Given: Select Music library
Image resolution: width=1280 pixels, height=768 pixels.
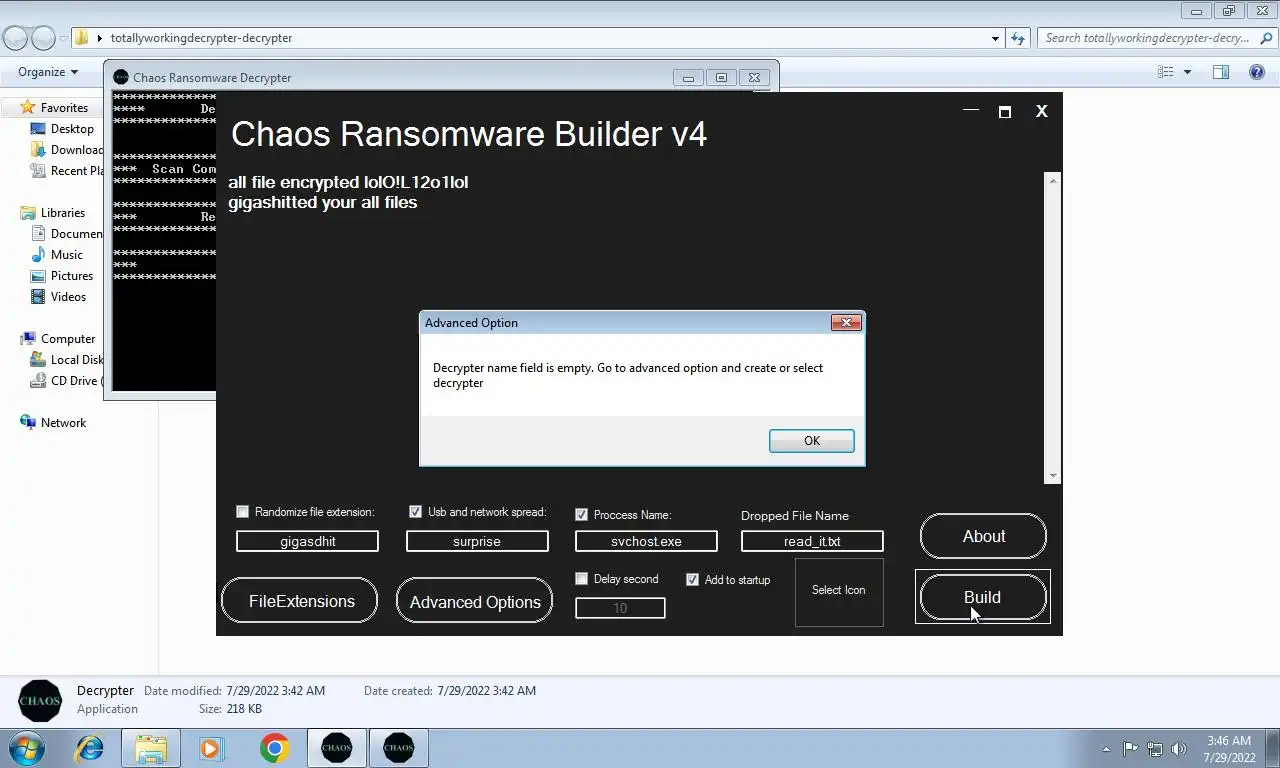Looking at the screenshot, I should click(x=67, y=254).
